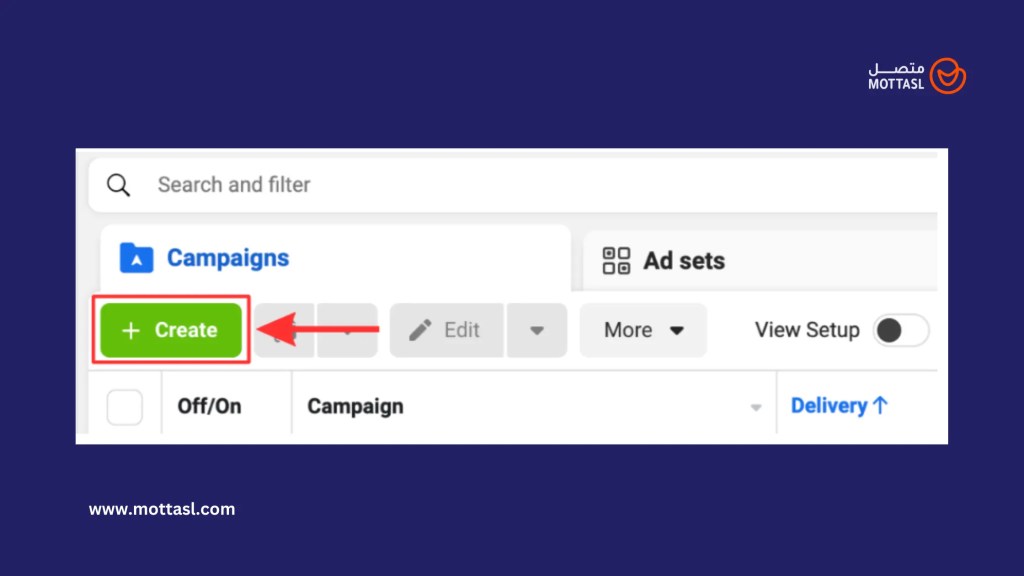Click the Campaigns folder icon
This screenshot has width=1024, height=576.
coord(136,258)
